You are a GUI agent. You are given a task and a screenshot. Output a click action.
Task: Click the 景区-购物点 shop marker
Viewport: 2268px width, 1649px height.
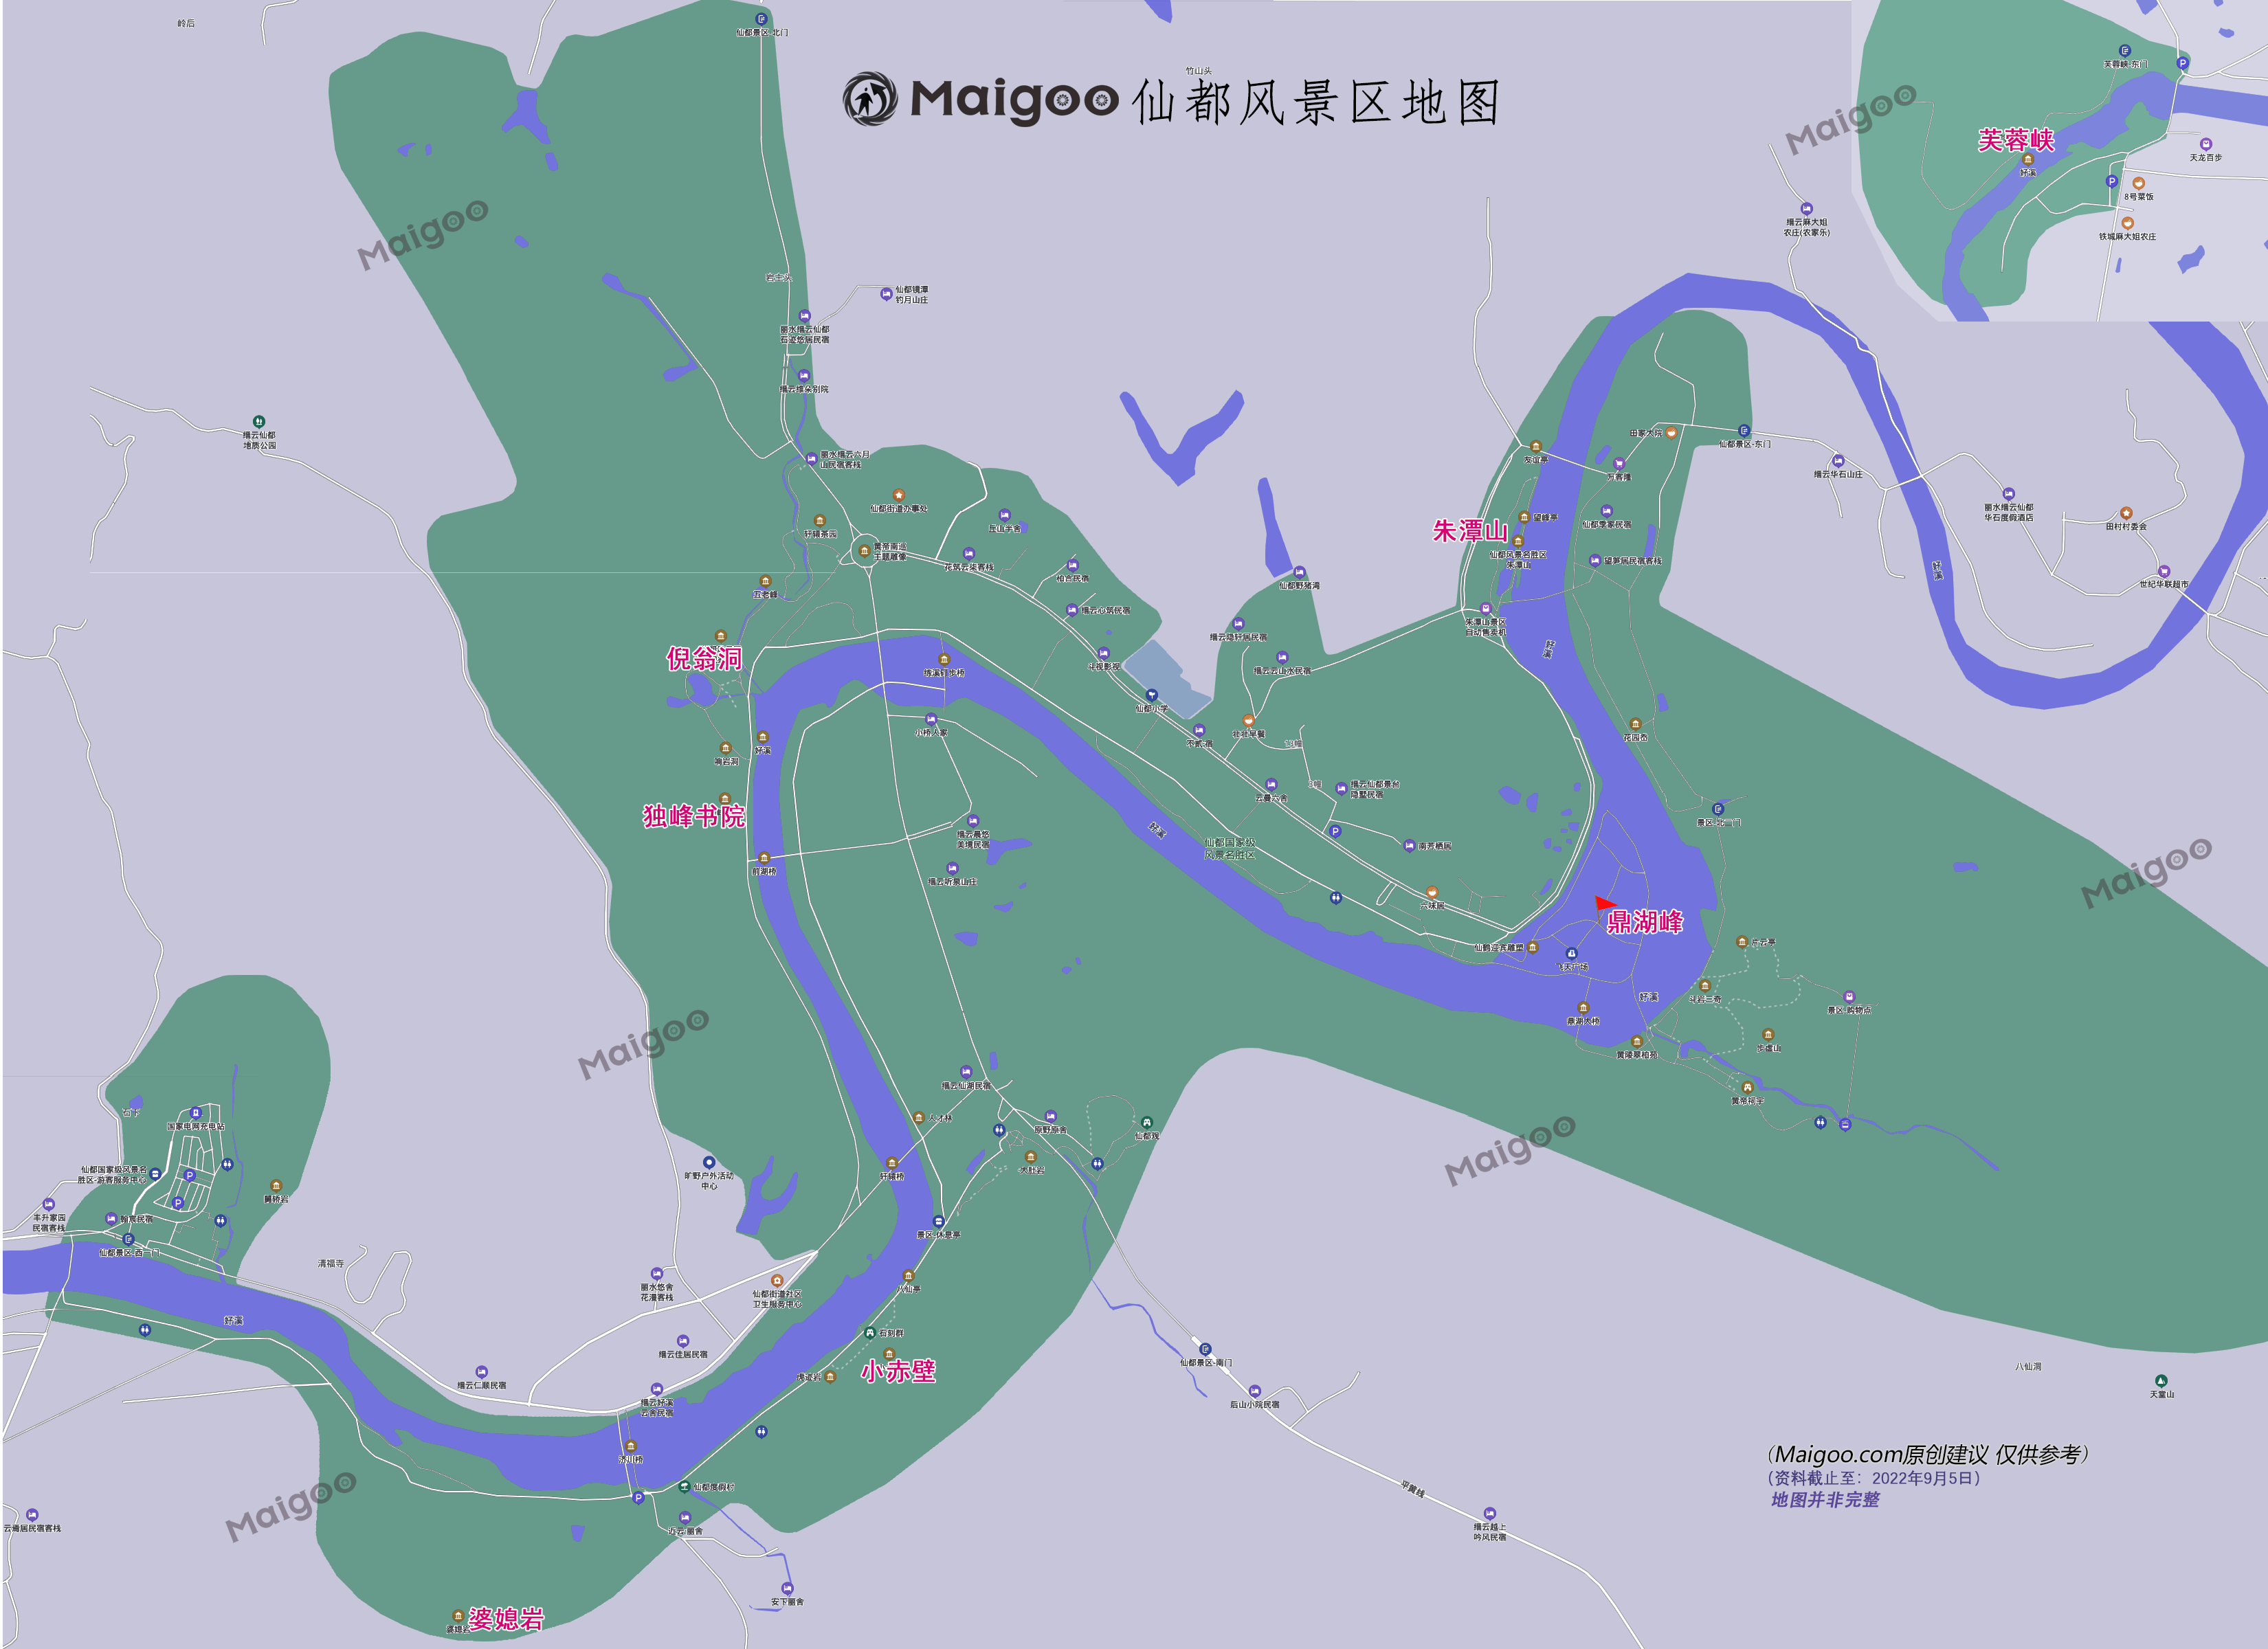[1849, 997]
